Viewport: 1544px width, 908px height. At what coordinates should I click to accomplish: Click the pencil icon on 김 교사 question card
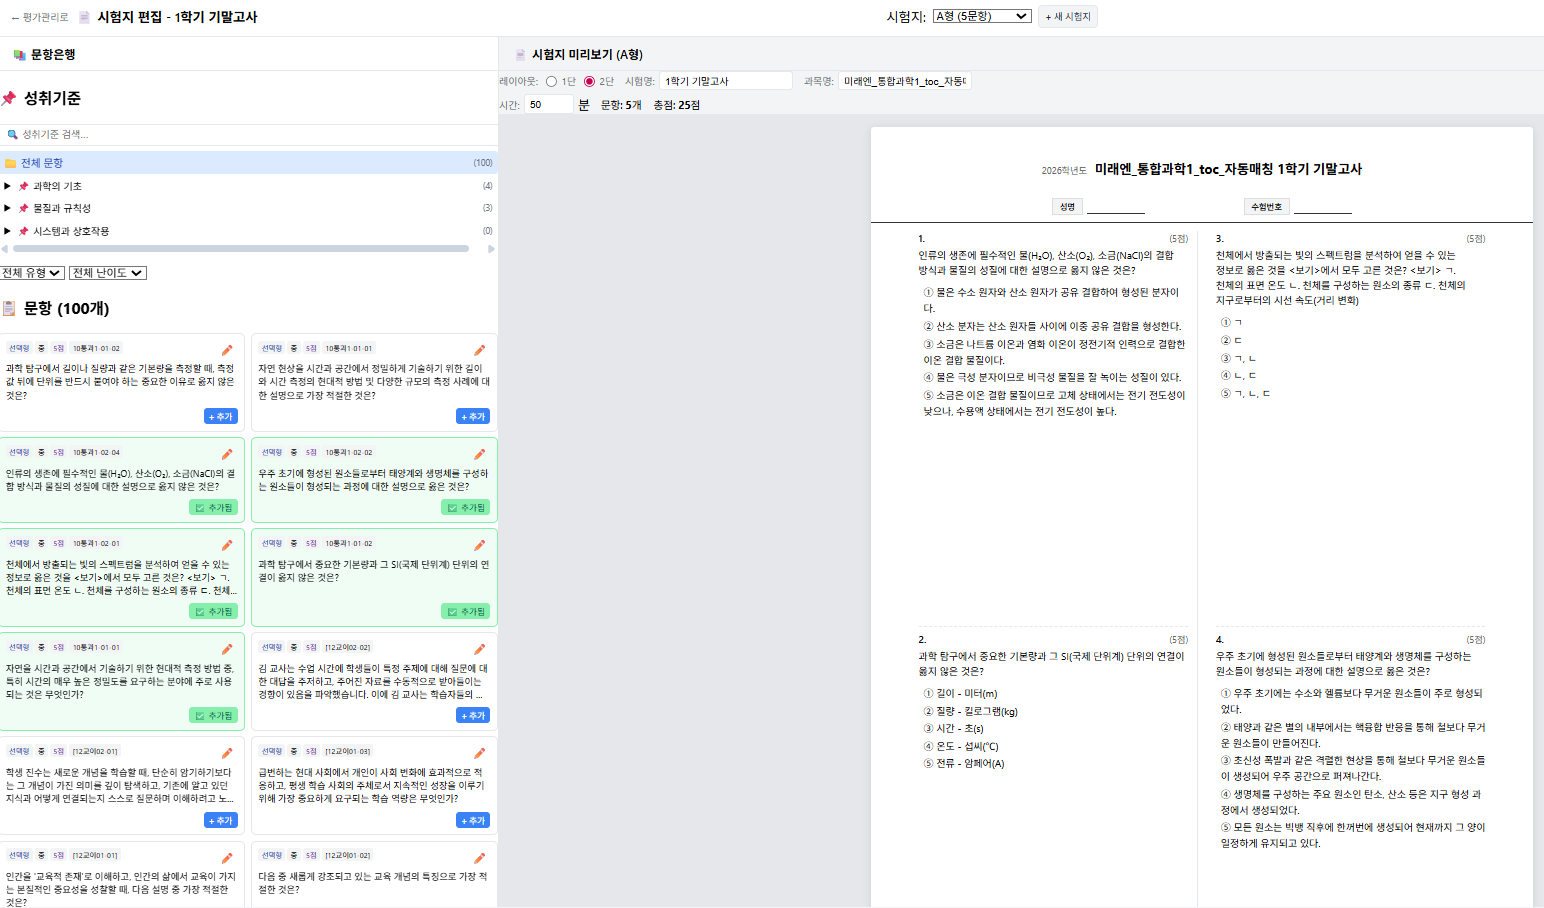479,647
